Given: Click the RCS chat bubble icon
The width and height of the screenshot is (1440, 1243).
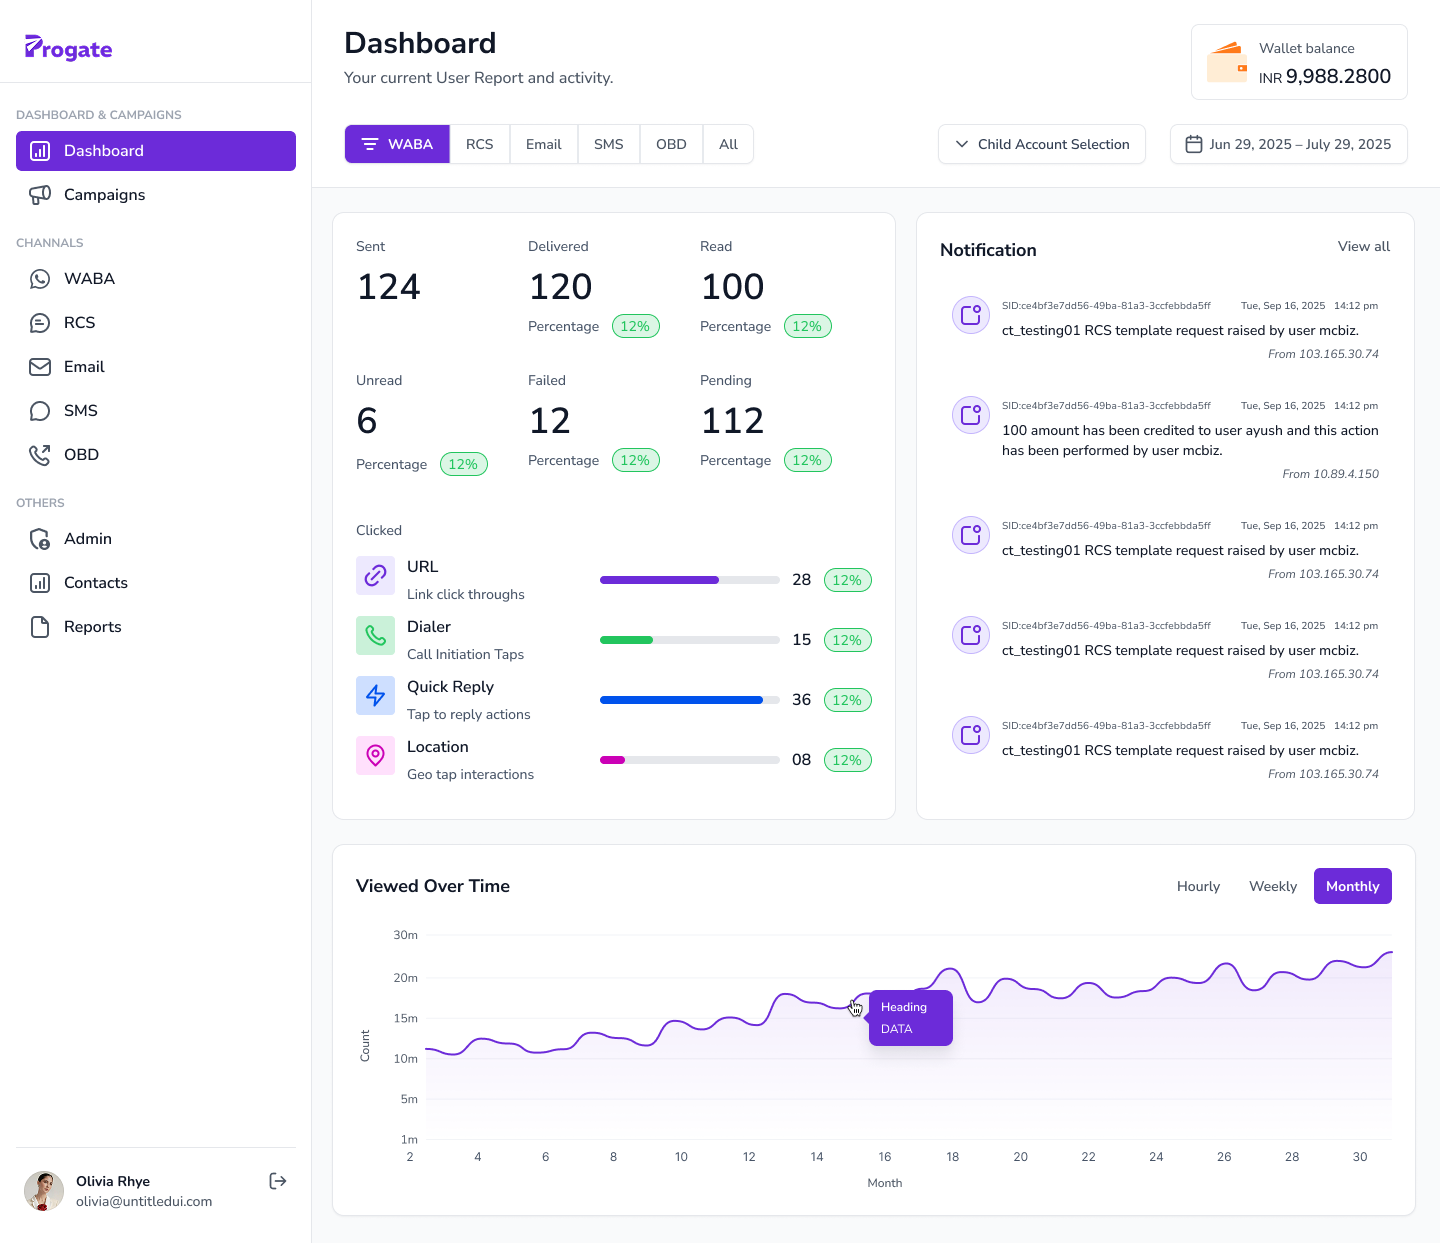Looking at the screenshot, I should (x=40, y=323).
